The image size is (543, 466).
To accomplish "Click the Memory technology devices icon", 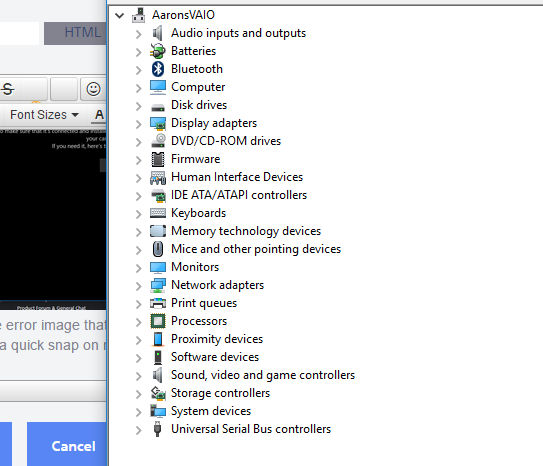I will [158, 231].
